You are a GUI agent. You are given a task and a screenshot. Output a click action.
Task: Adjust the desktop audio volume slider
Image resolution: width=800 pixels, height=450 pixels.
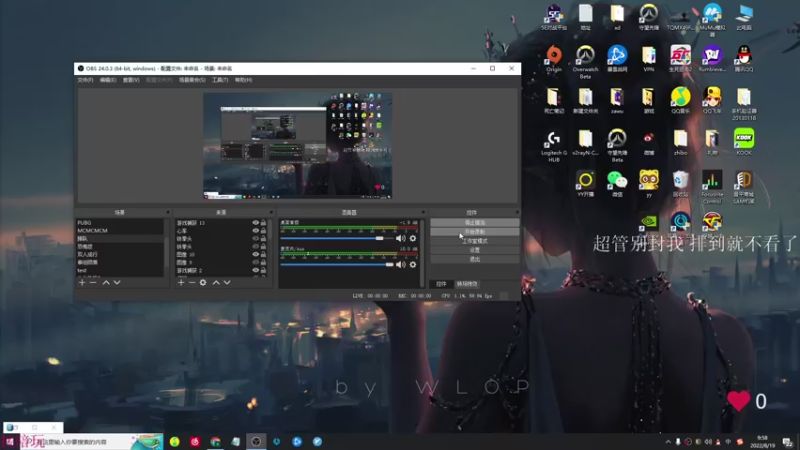pos(380,238)
